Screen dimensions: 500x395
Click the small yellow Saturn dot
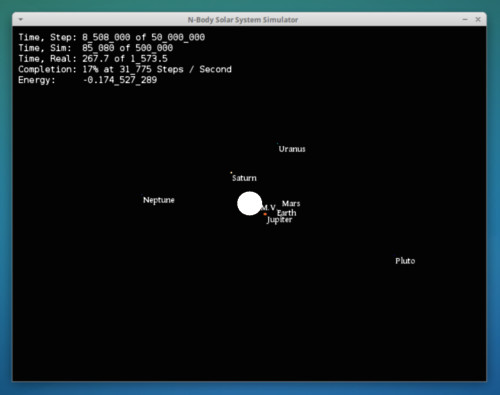click(x=231, y=173)
